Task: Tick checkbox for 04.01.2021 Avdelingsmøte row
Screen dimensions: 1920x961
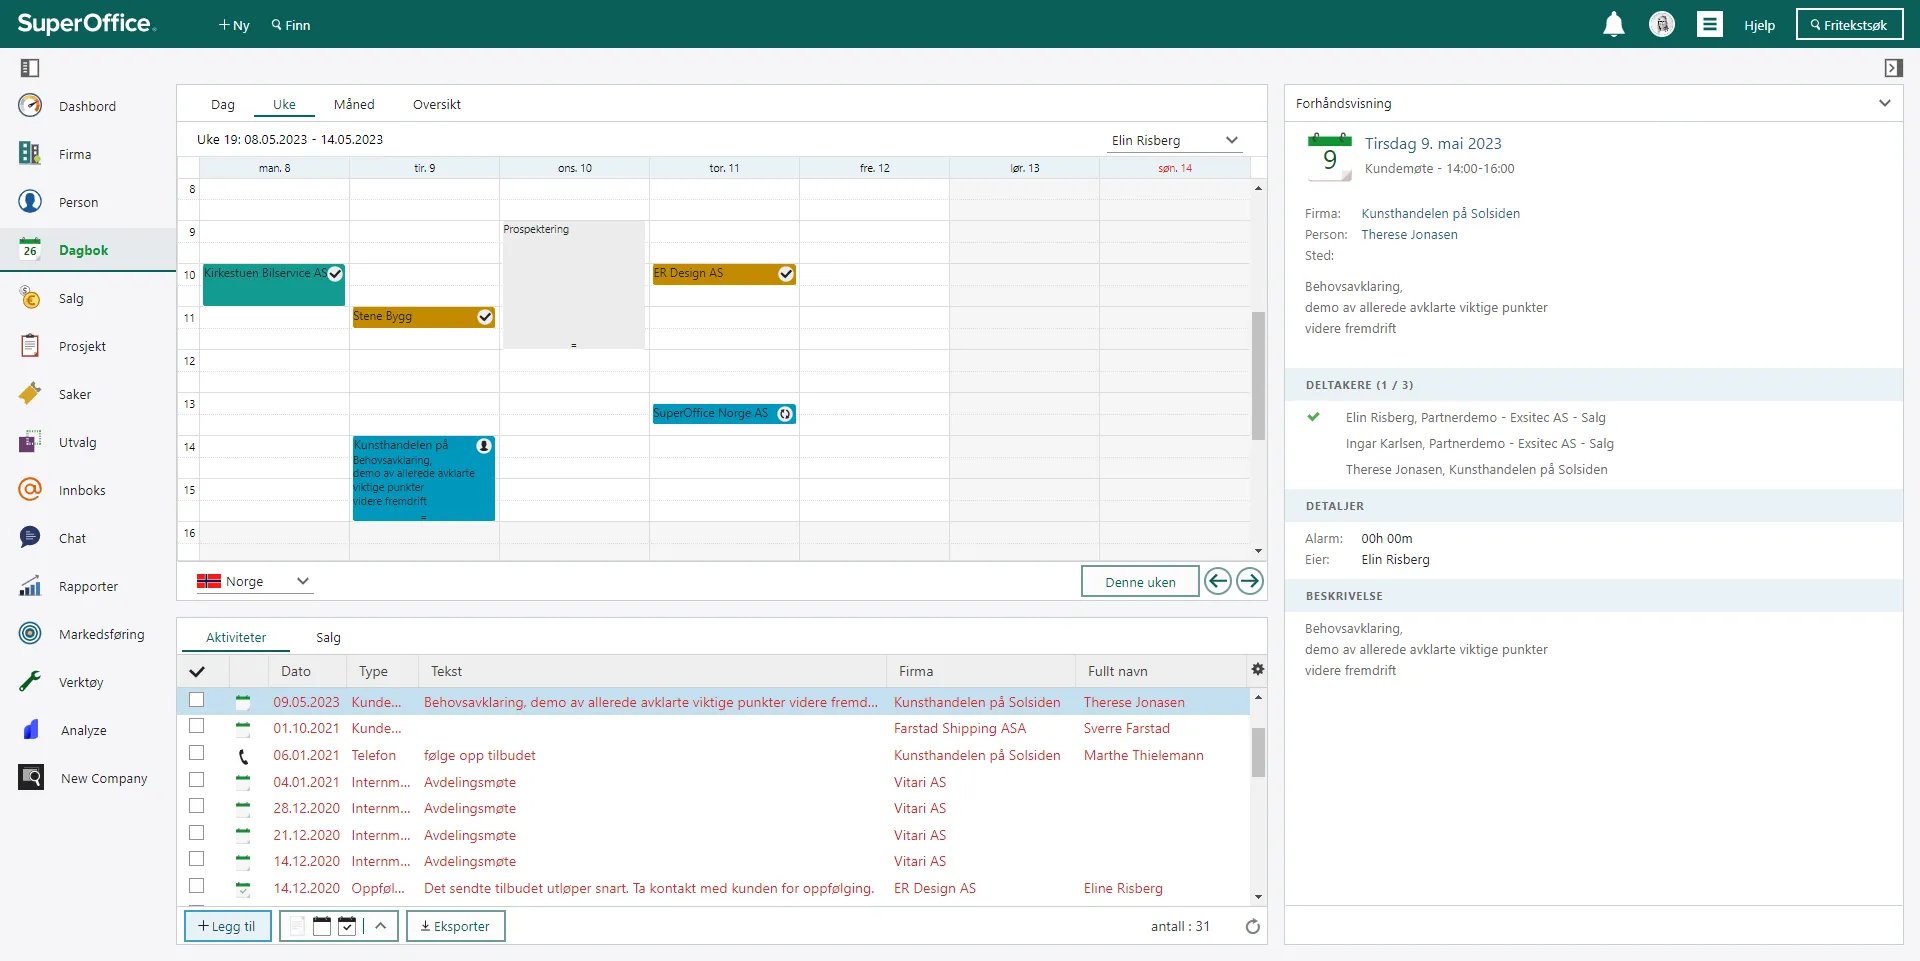Action: (x=196, y=780)
